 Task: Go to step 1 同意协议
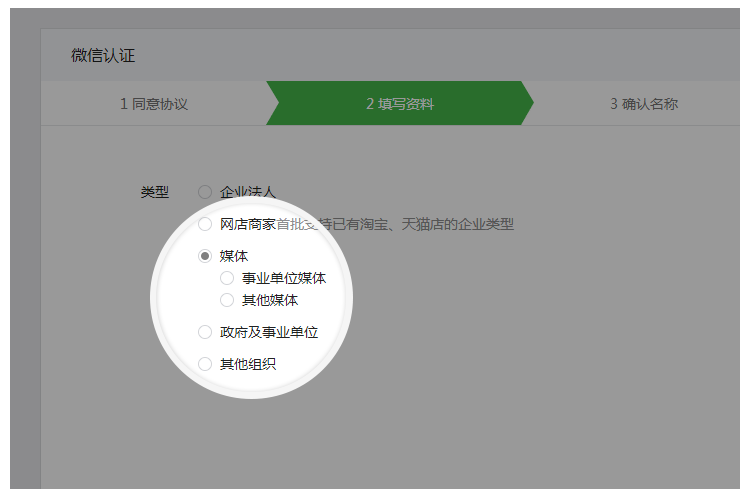coord(154,104)
